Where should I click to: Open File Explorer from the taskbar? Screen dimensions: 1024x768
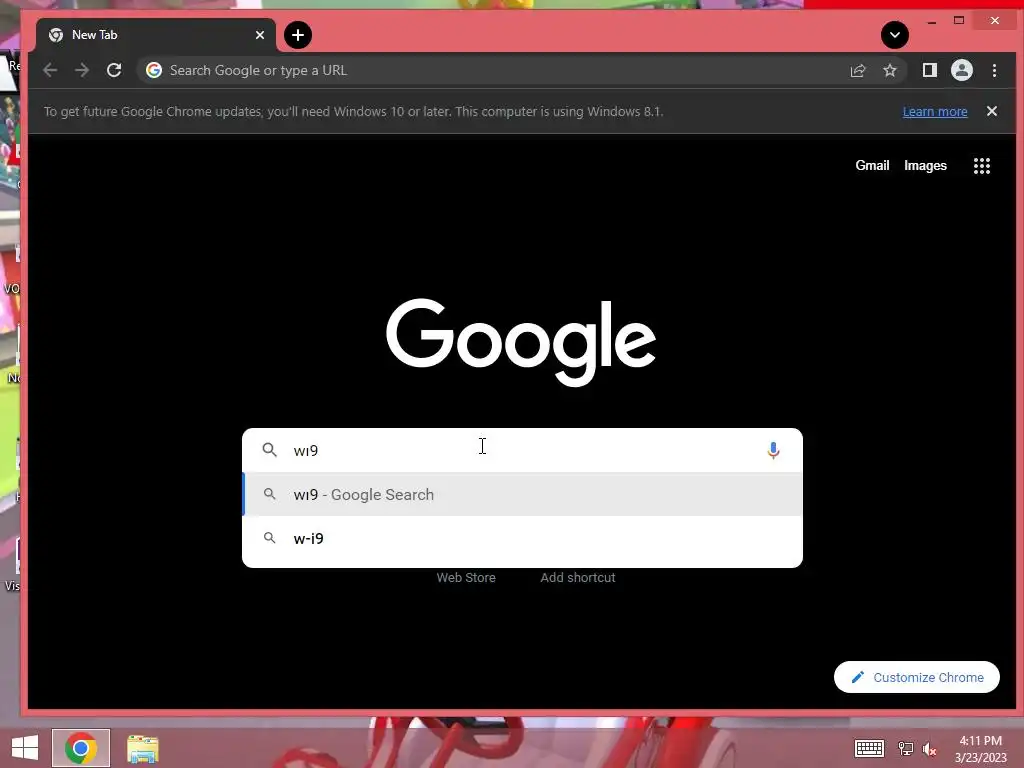point(143,748)
